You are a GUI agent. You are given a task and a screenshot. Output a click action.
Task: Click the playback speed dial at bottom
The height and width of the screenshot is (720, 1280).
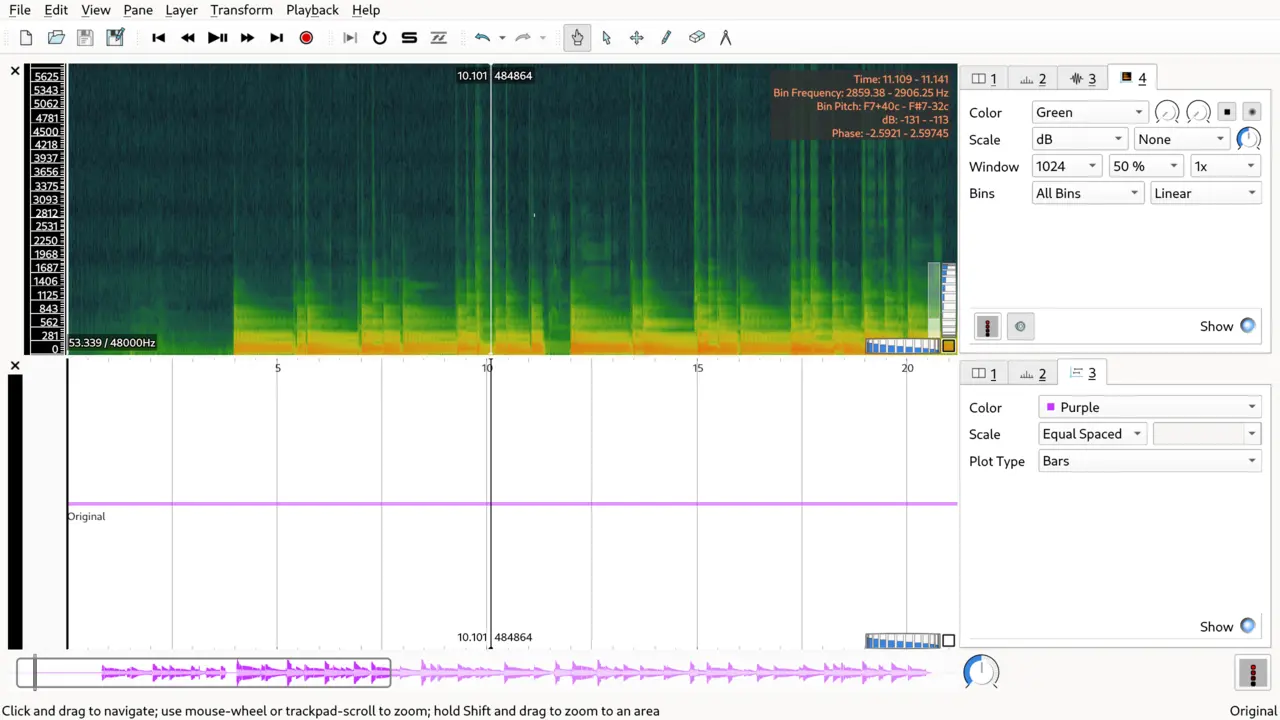(x=981, y=672)
